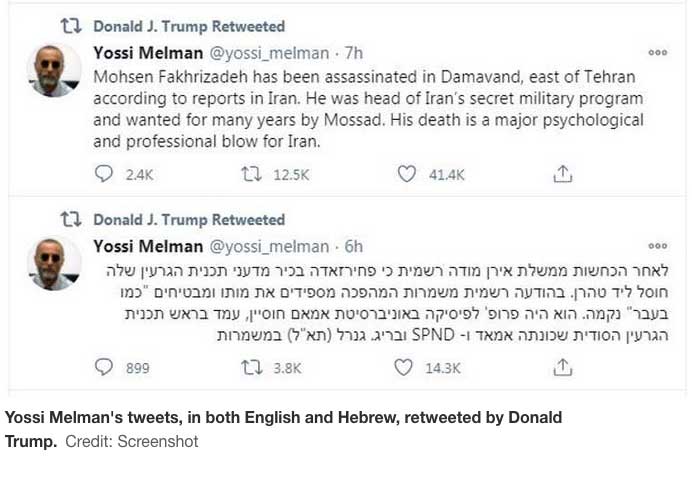The image size is (692, 485).
Task: Open more options menu on the Hebrew tweet
Action: 657,246
